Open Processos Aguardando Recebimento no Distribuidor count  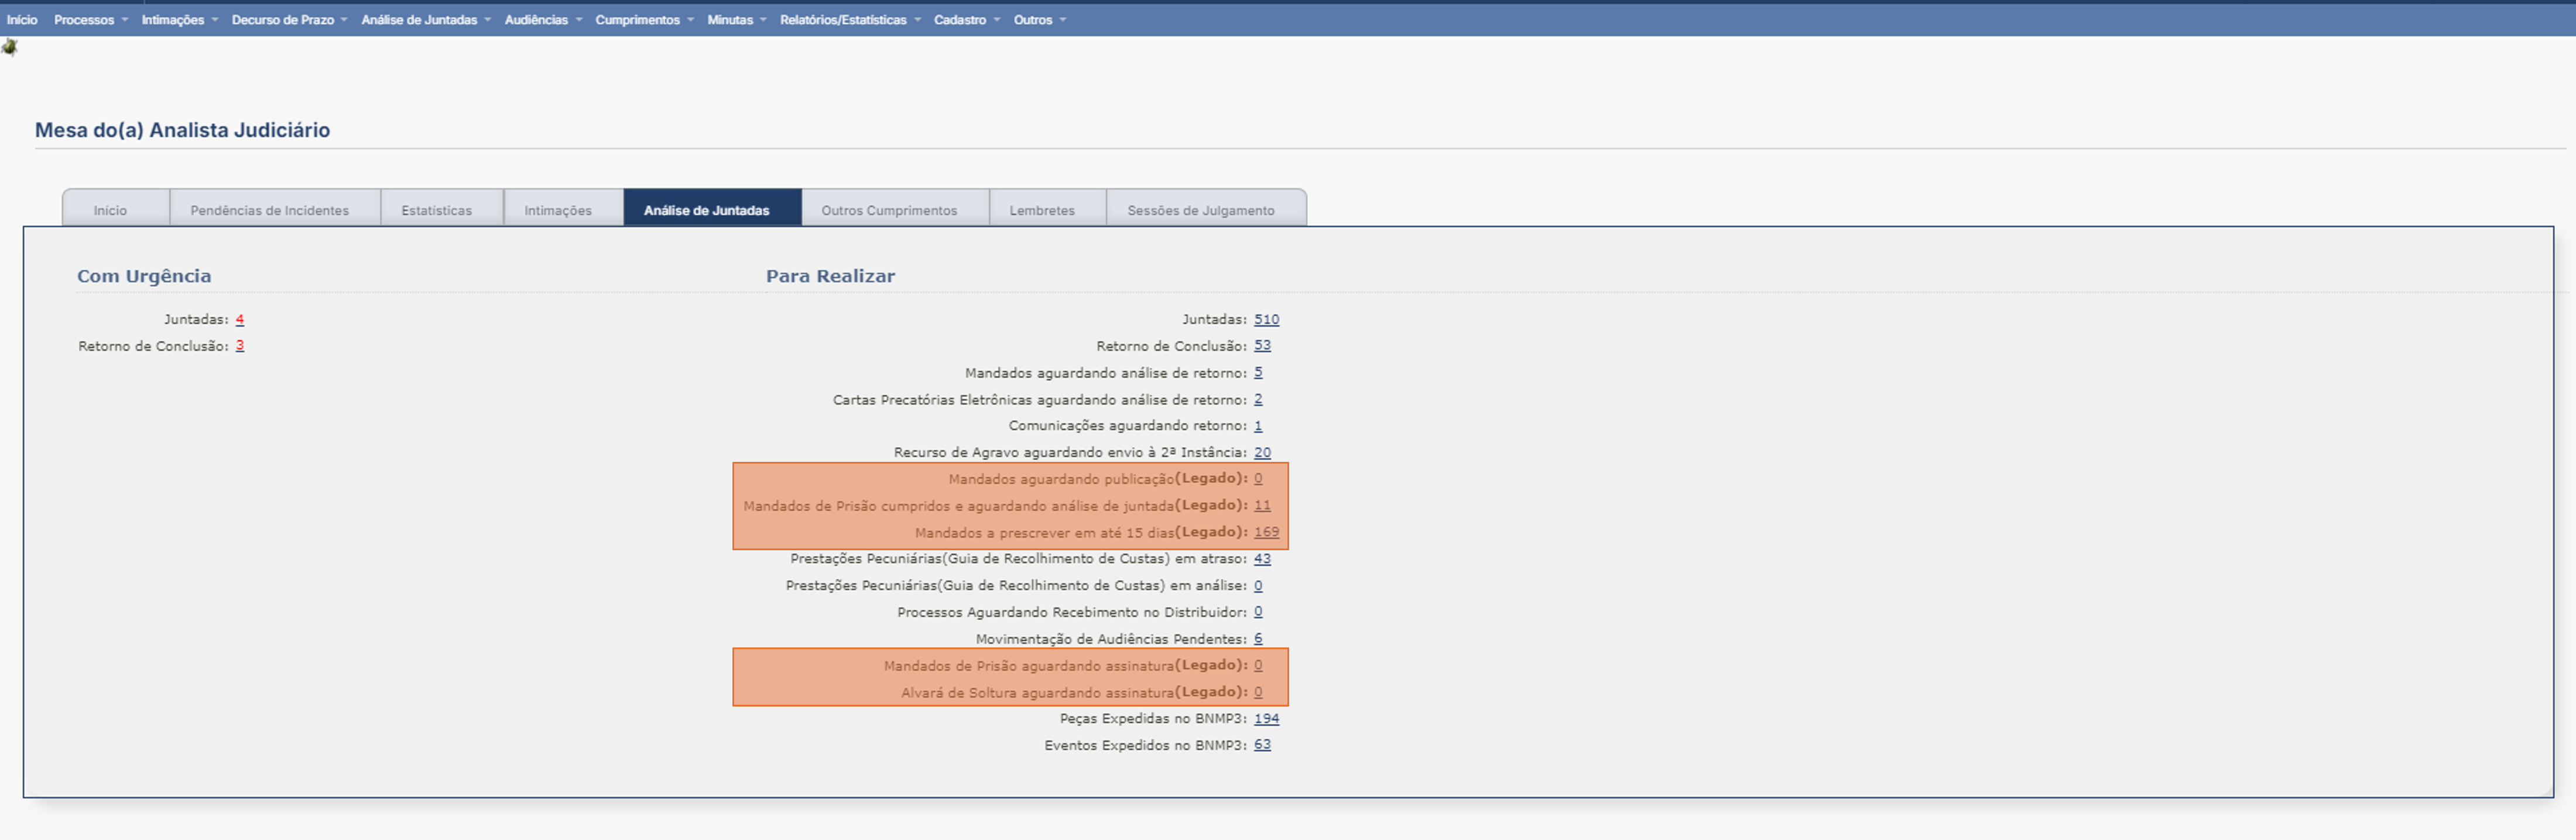click(1259, 611)
